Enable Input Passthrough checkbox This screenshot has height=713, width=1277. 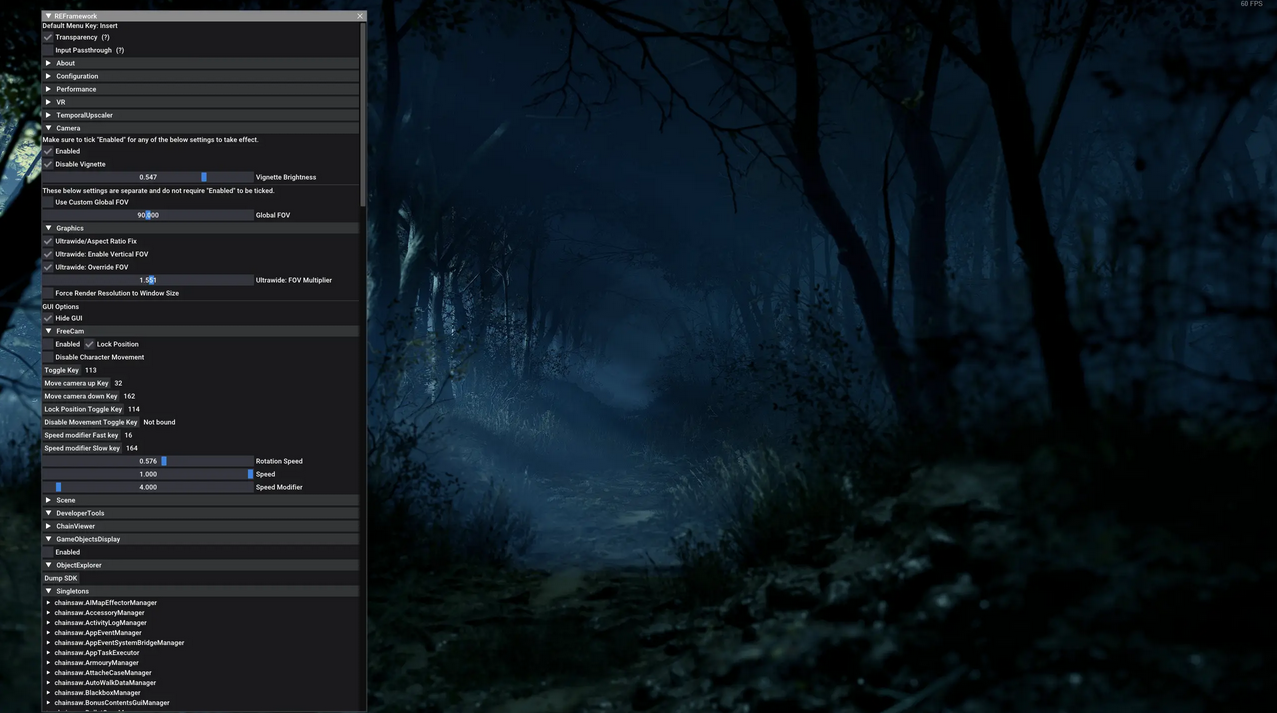tap(48, 50)
